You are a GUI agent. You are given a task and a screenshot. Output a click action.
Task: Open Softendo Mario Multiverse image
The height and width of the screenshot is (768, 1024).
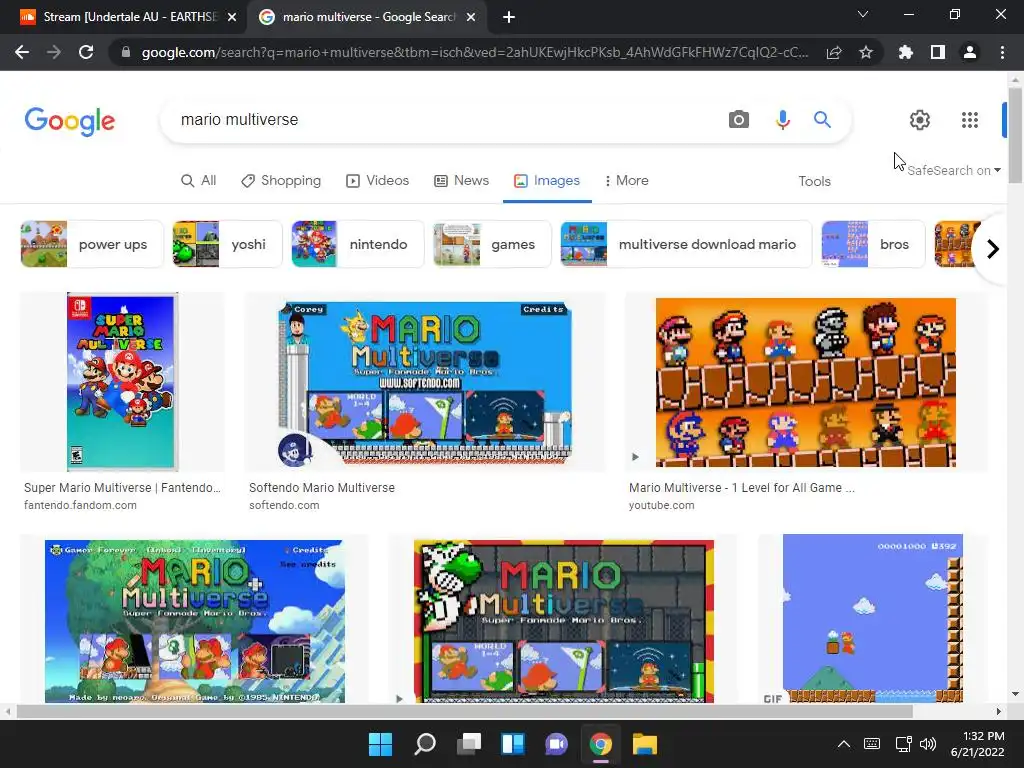(x=425, y=382)
